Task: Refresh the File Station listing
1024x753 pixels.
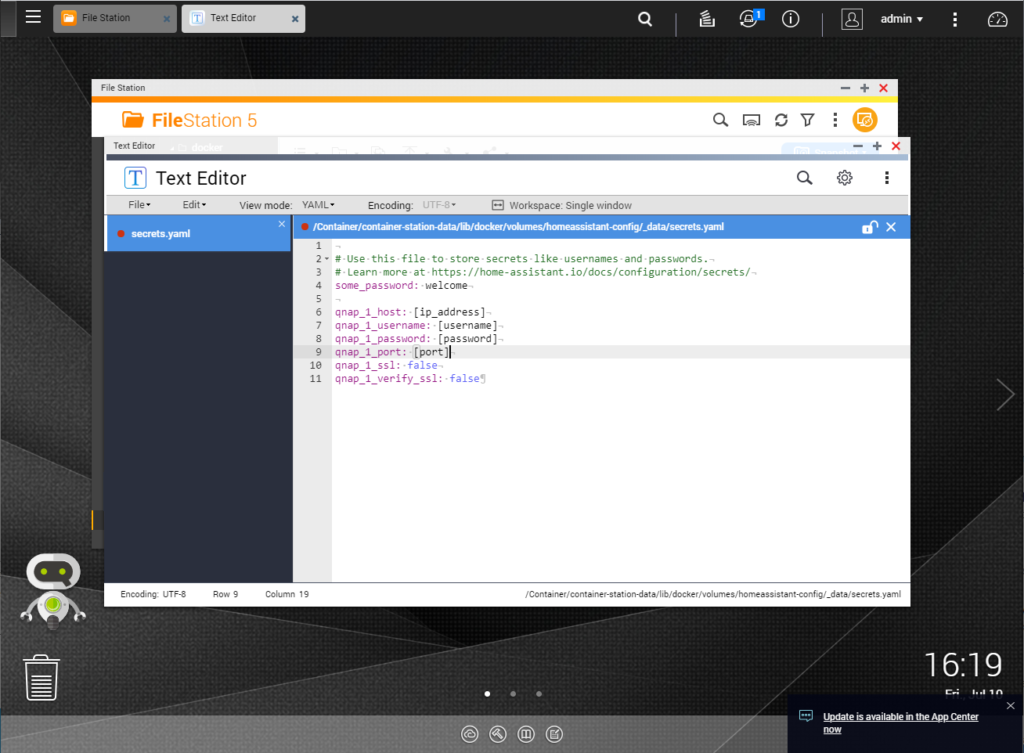Action: [781, 120]
